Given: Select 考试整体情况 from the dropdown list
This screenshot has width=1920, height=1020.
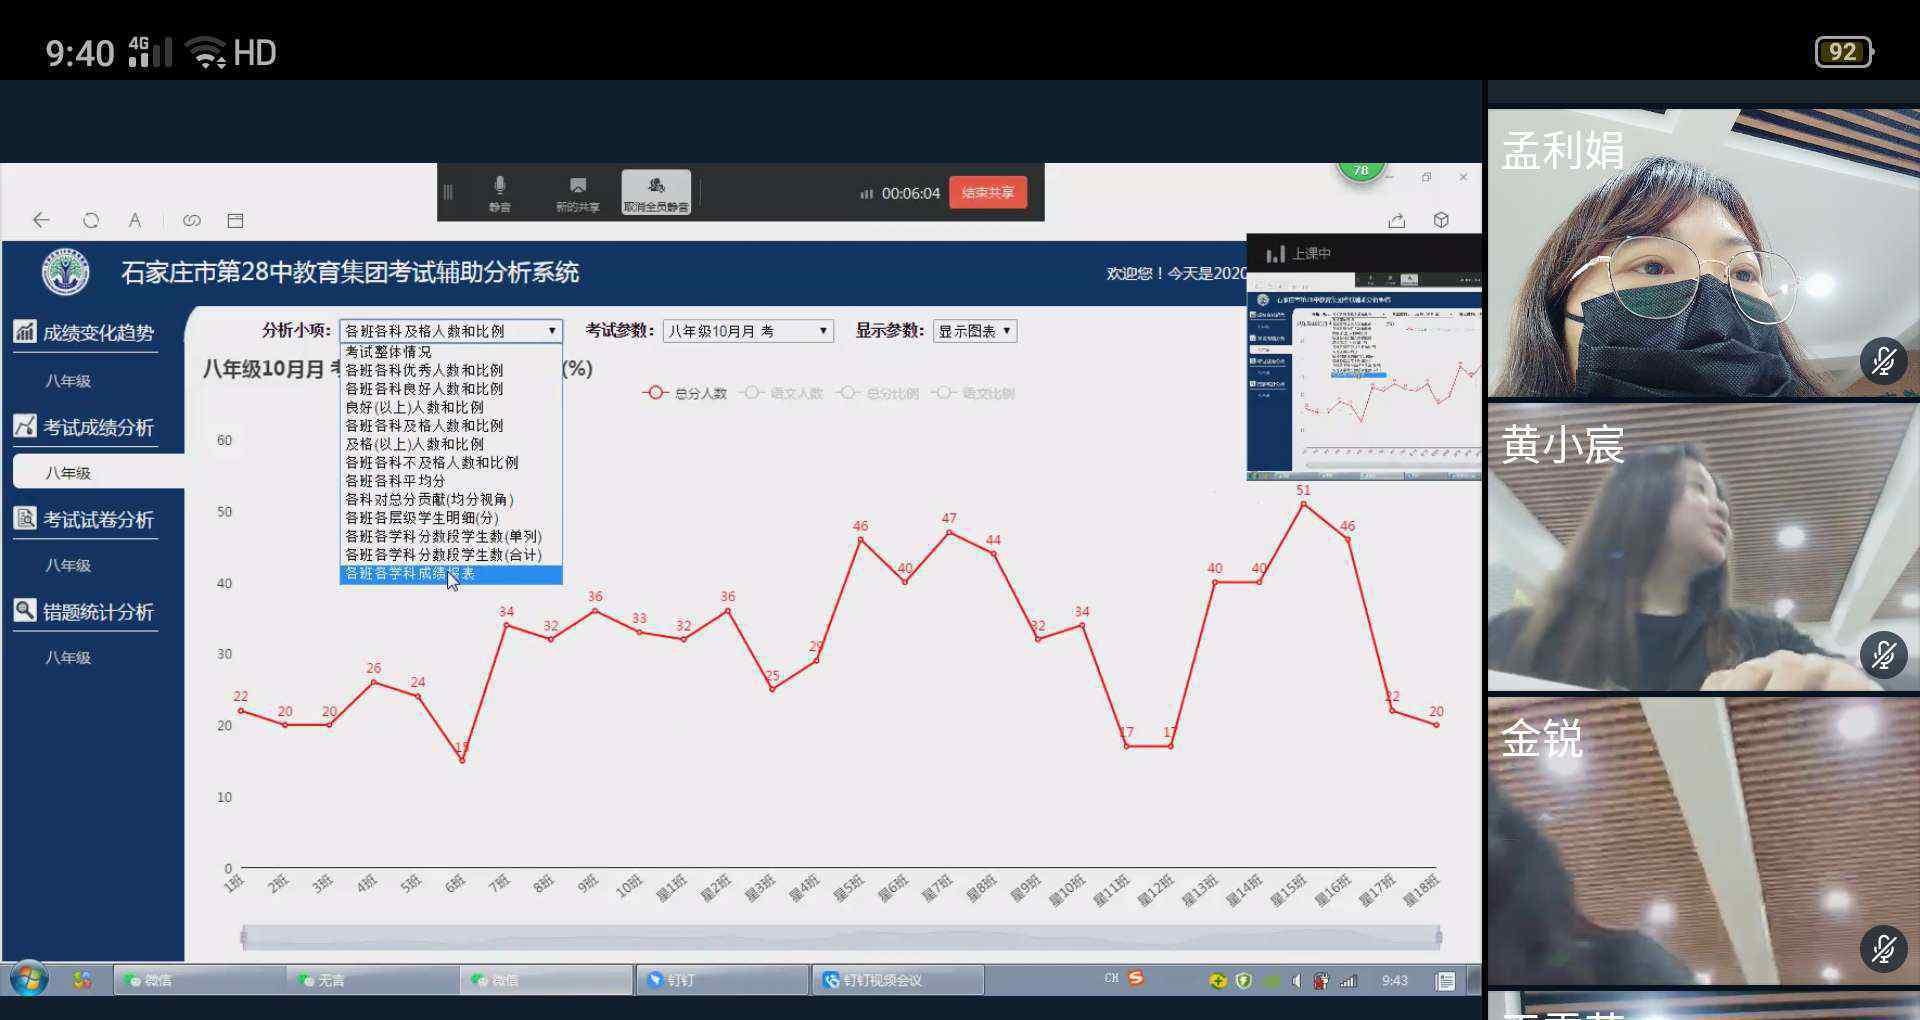Looking at the screenshot, I should (x=451, y=352).
